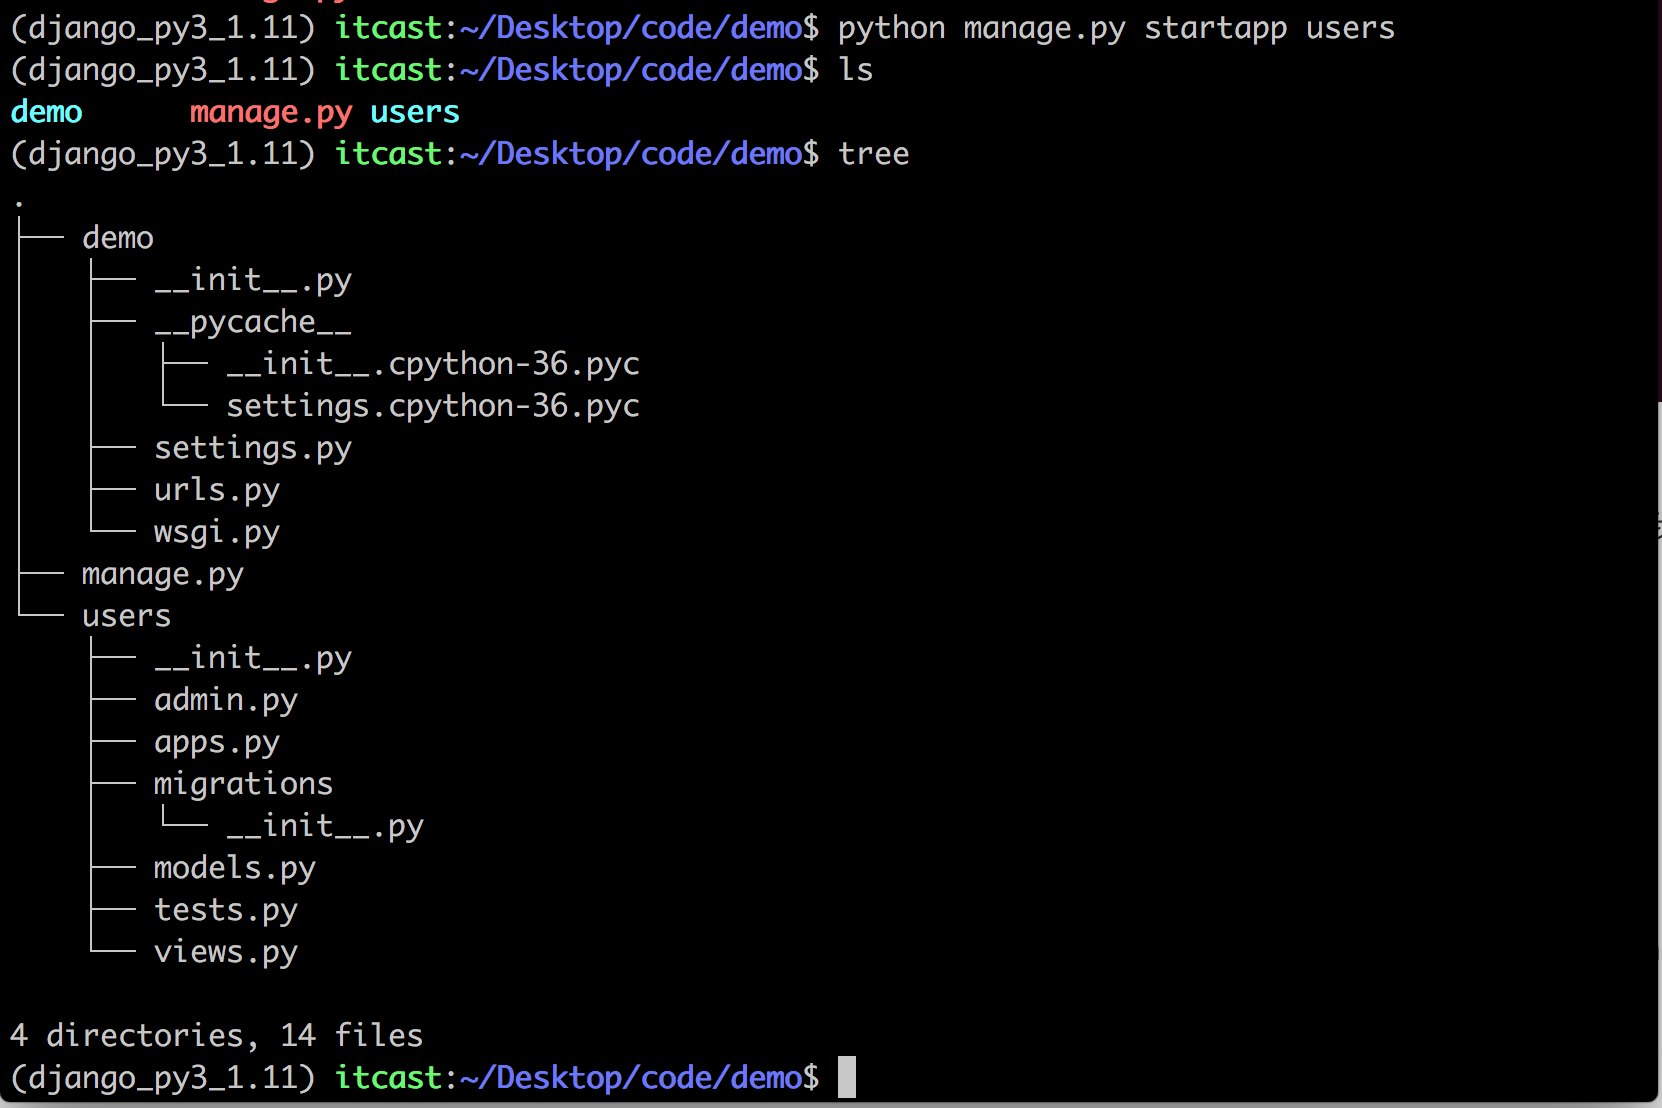Click the wsgi.py file entry

pyautogui.click(x=217, y=532)
